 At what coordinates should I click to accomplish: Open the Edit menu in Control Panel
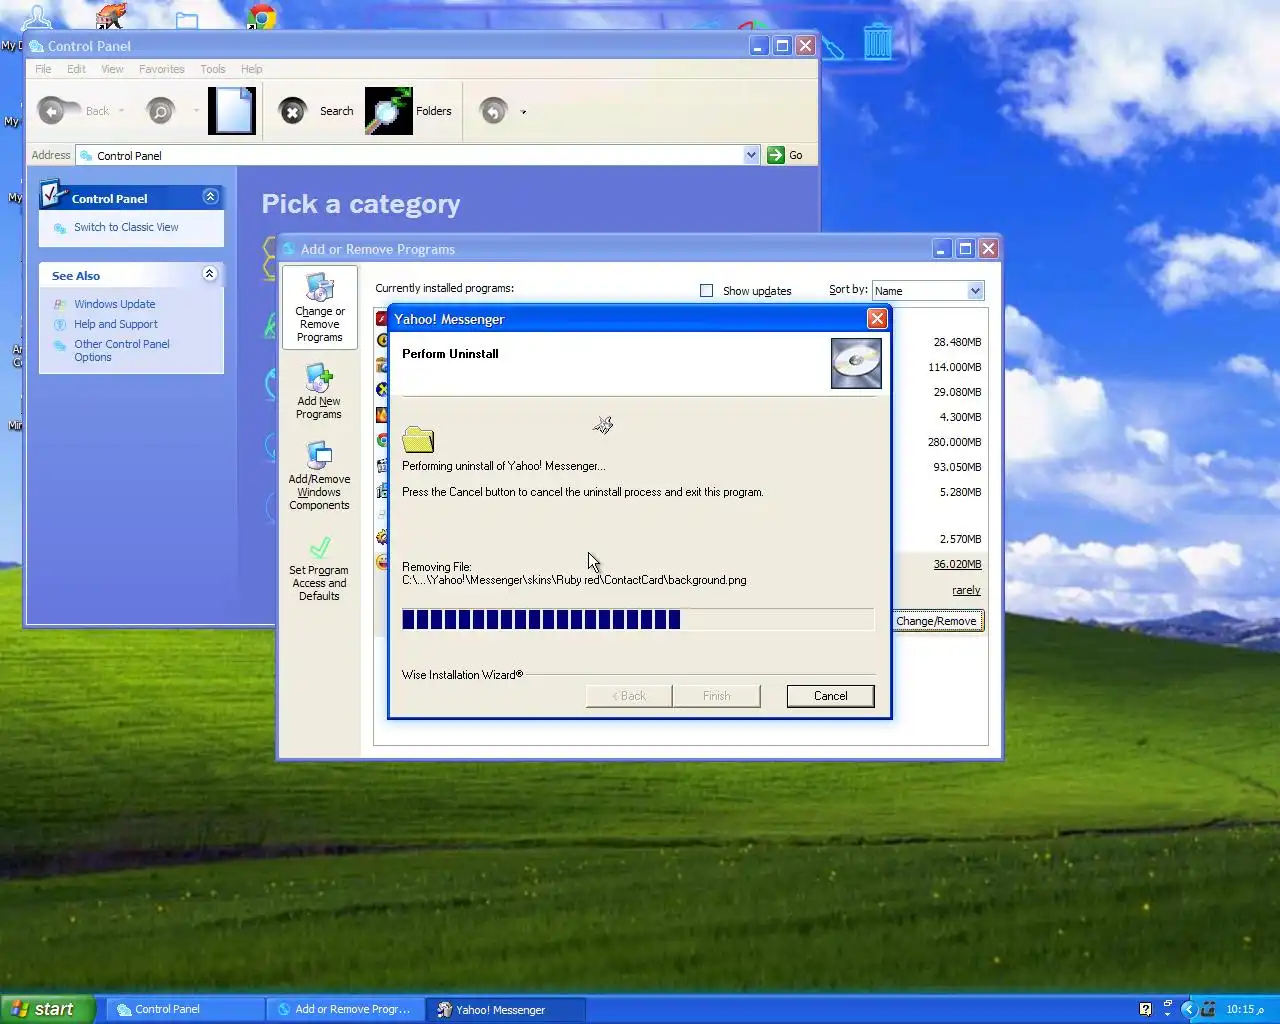click(76, 69)
